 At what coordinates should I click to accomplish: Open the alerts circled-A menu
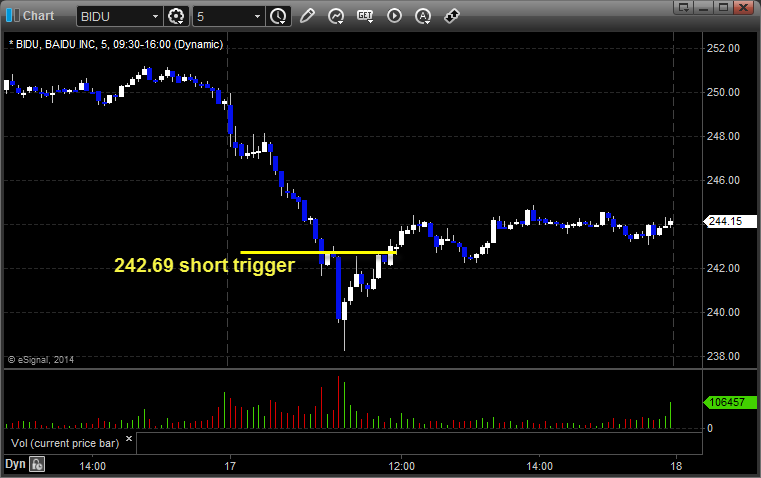click(423, 16)
